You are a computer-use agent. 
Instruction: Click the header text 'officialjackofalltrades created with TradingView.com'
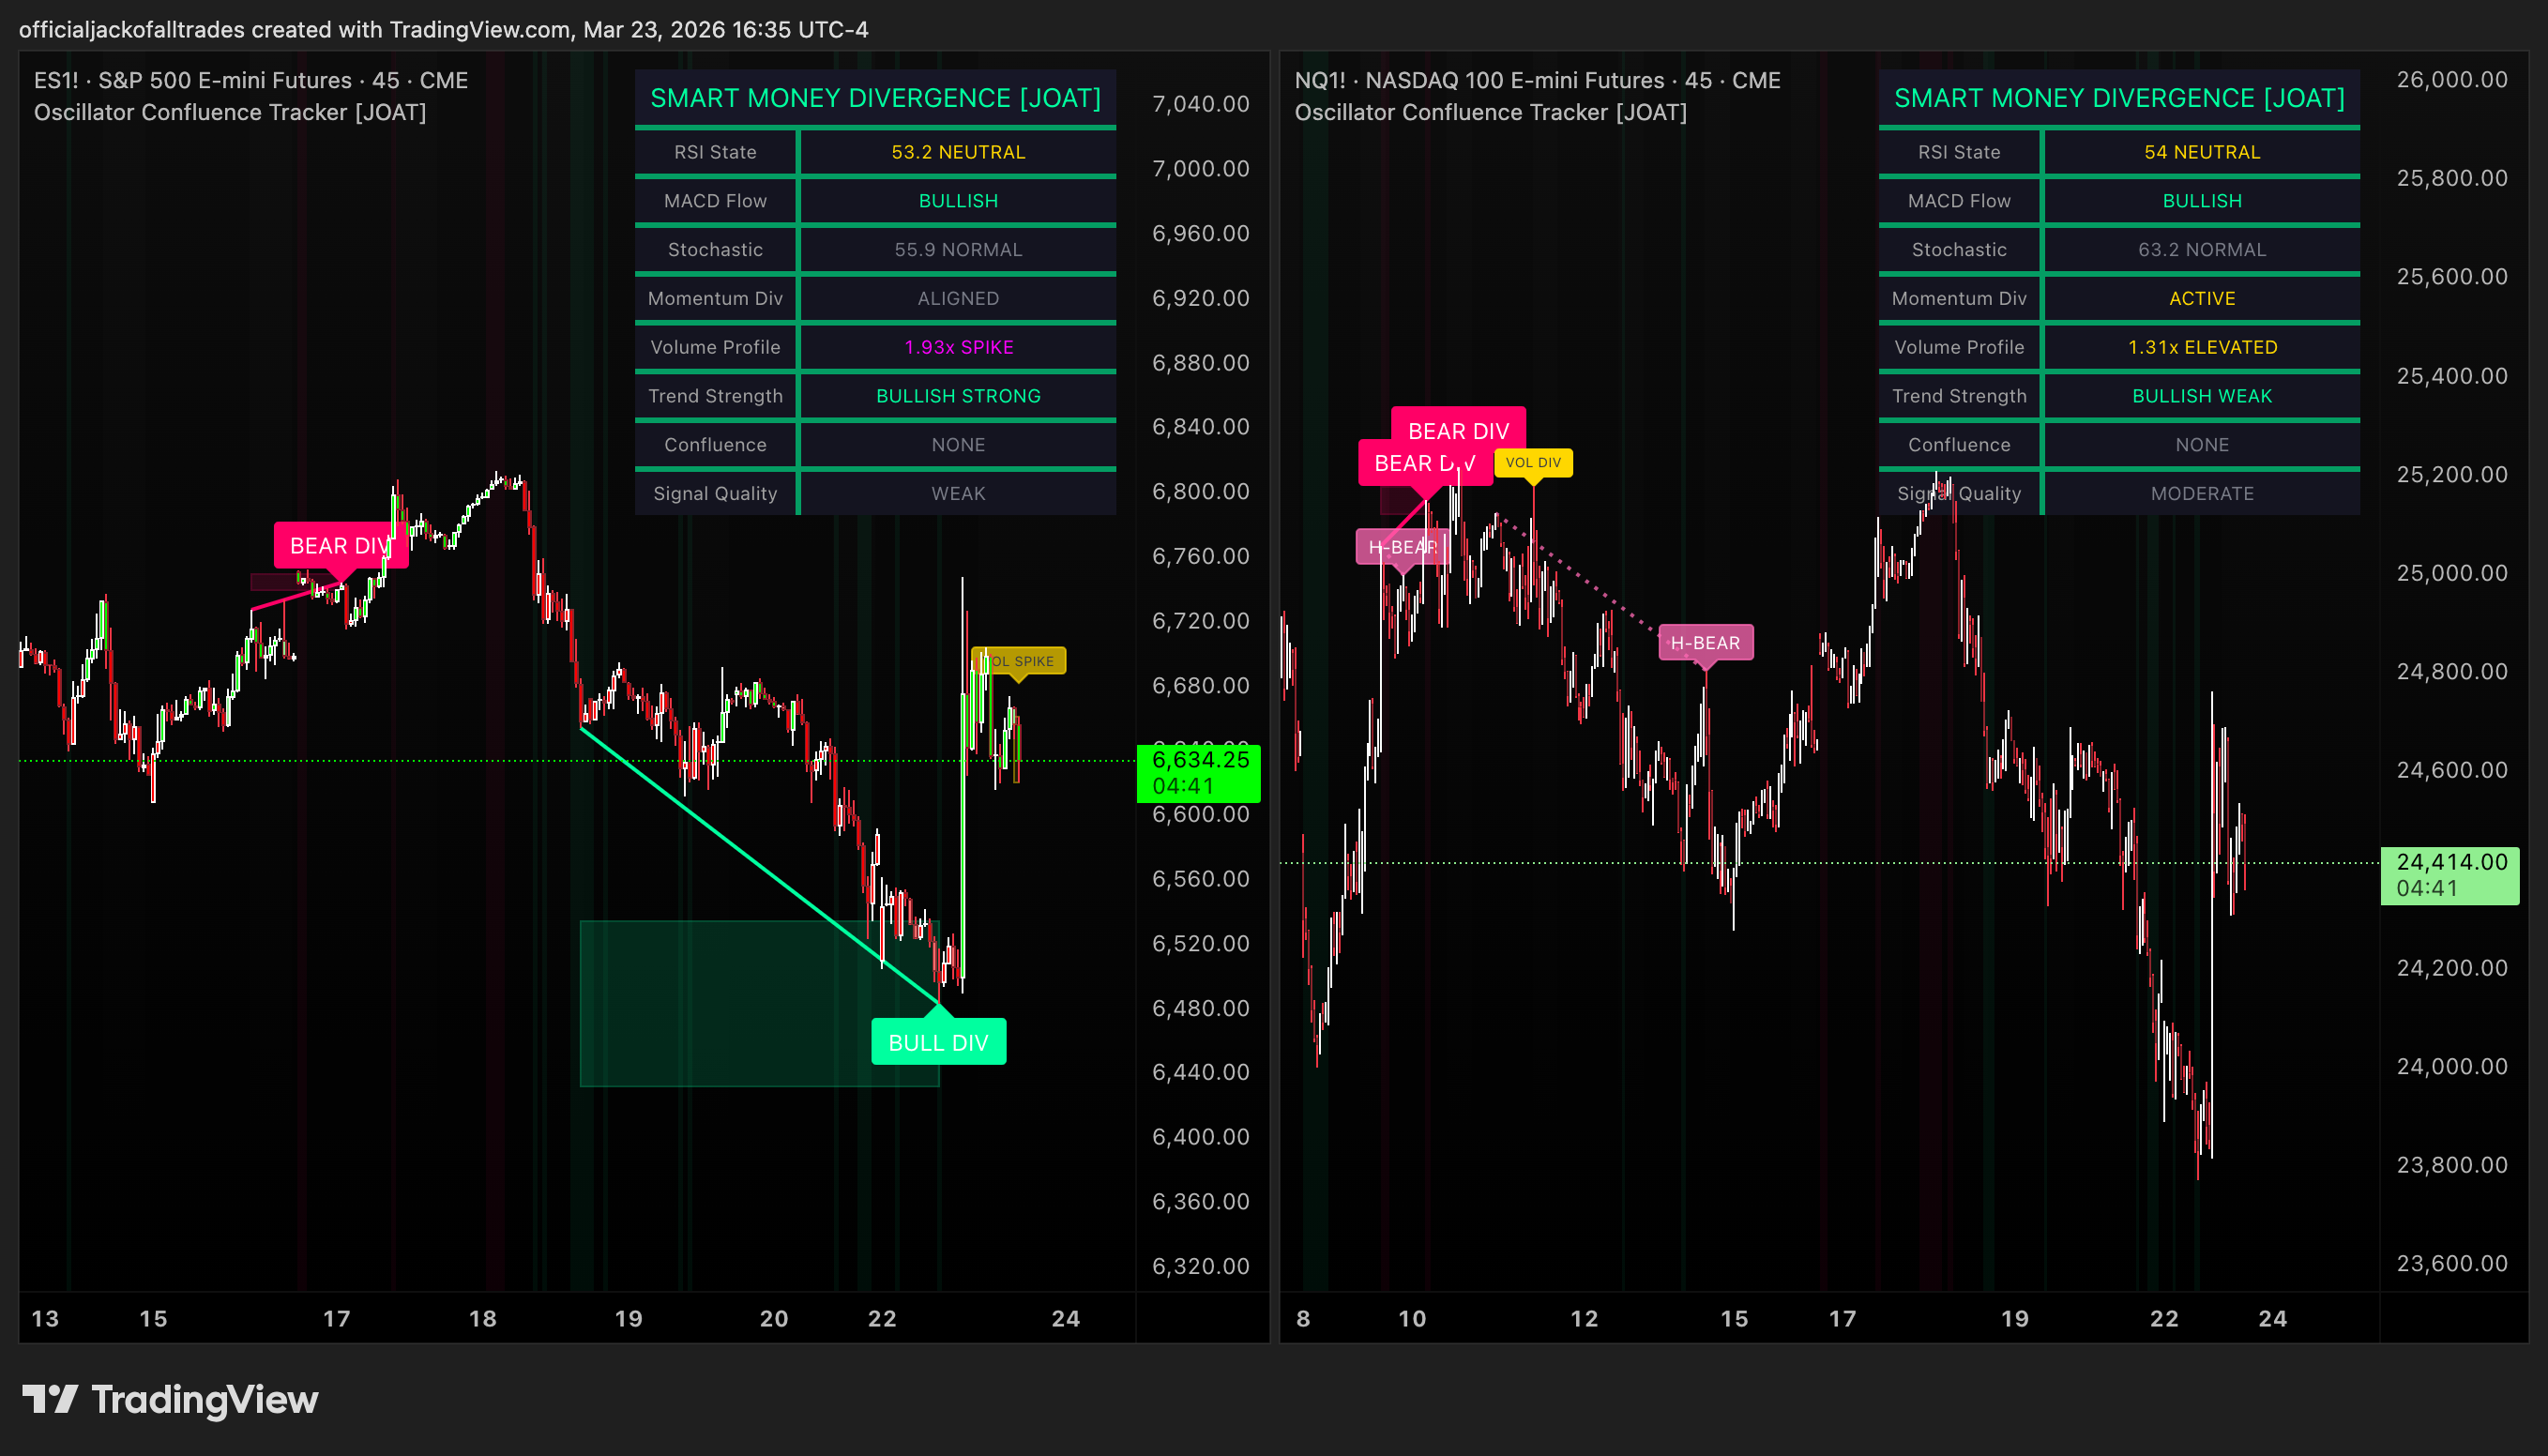tap(296, 29)
